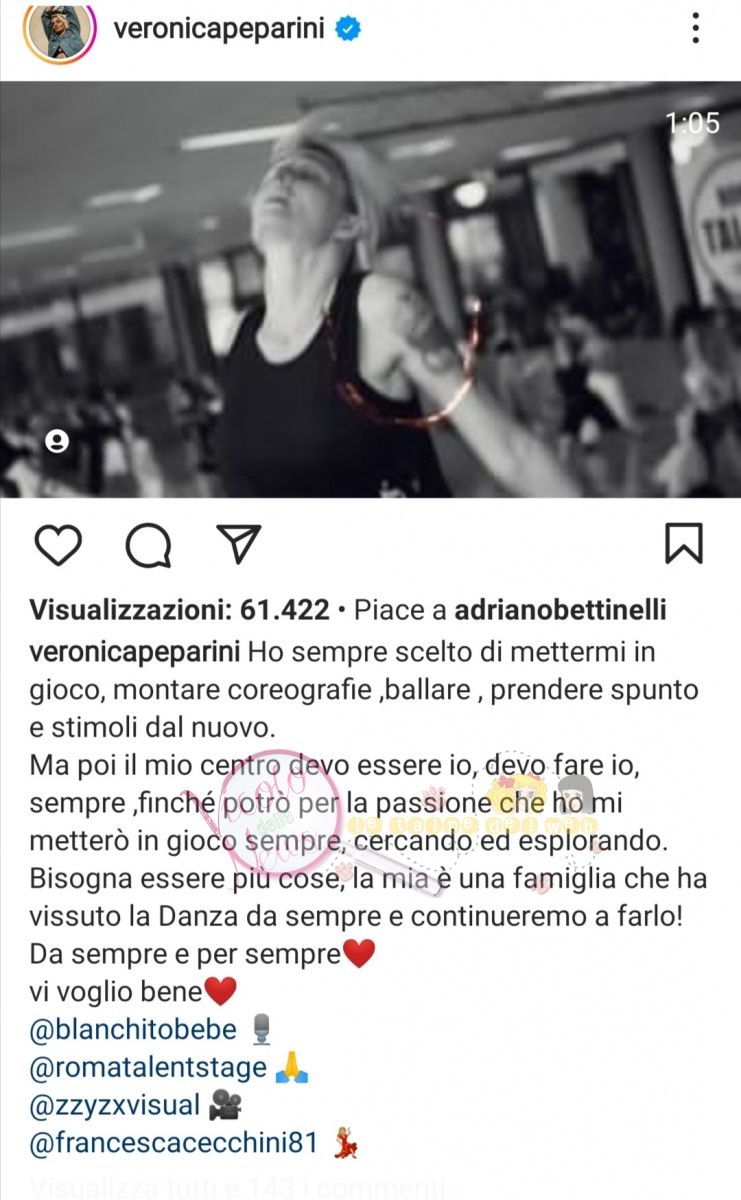
Task: Tap the Visualizzazioni 61.422 view count
Action: point(180,610)
